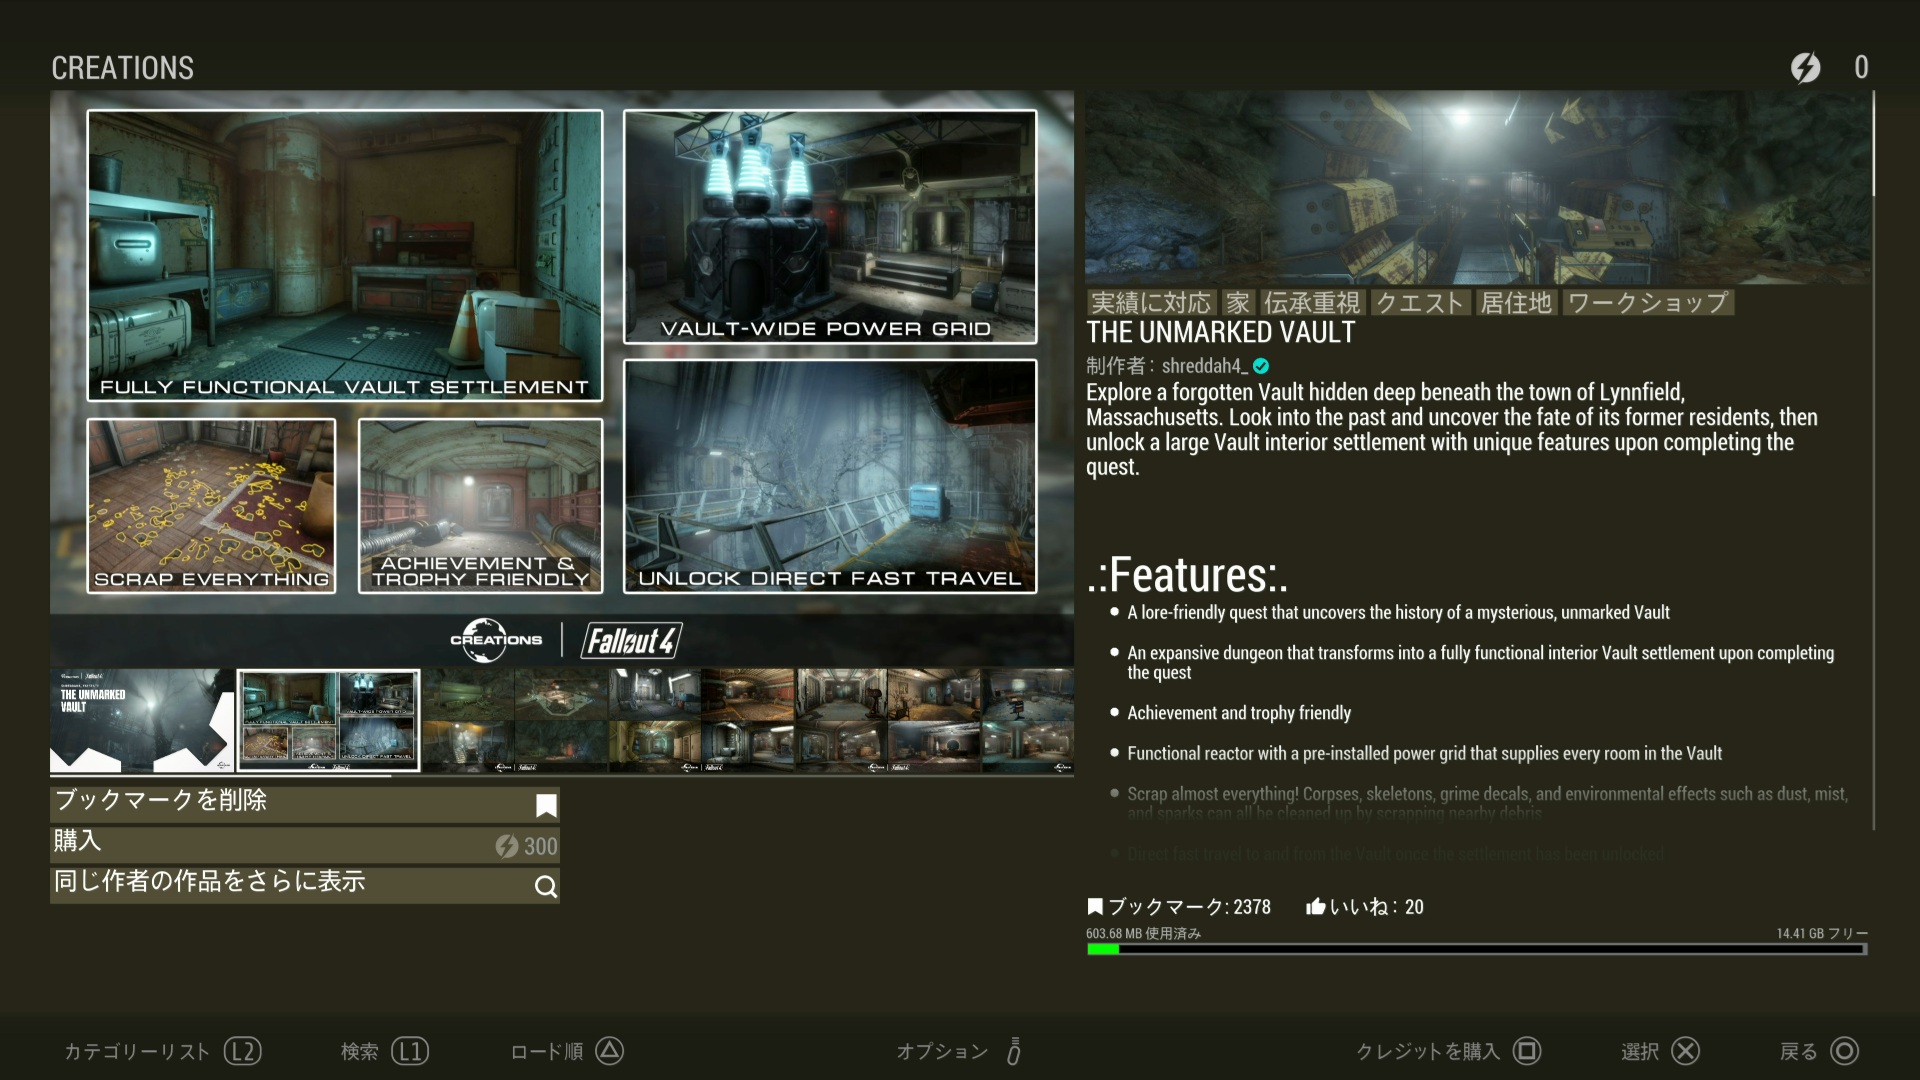This screenshot has height=1080, width=1920.
Task: Click the L2 button icon in the footer
Action: (x=242, y=1051)
